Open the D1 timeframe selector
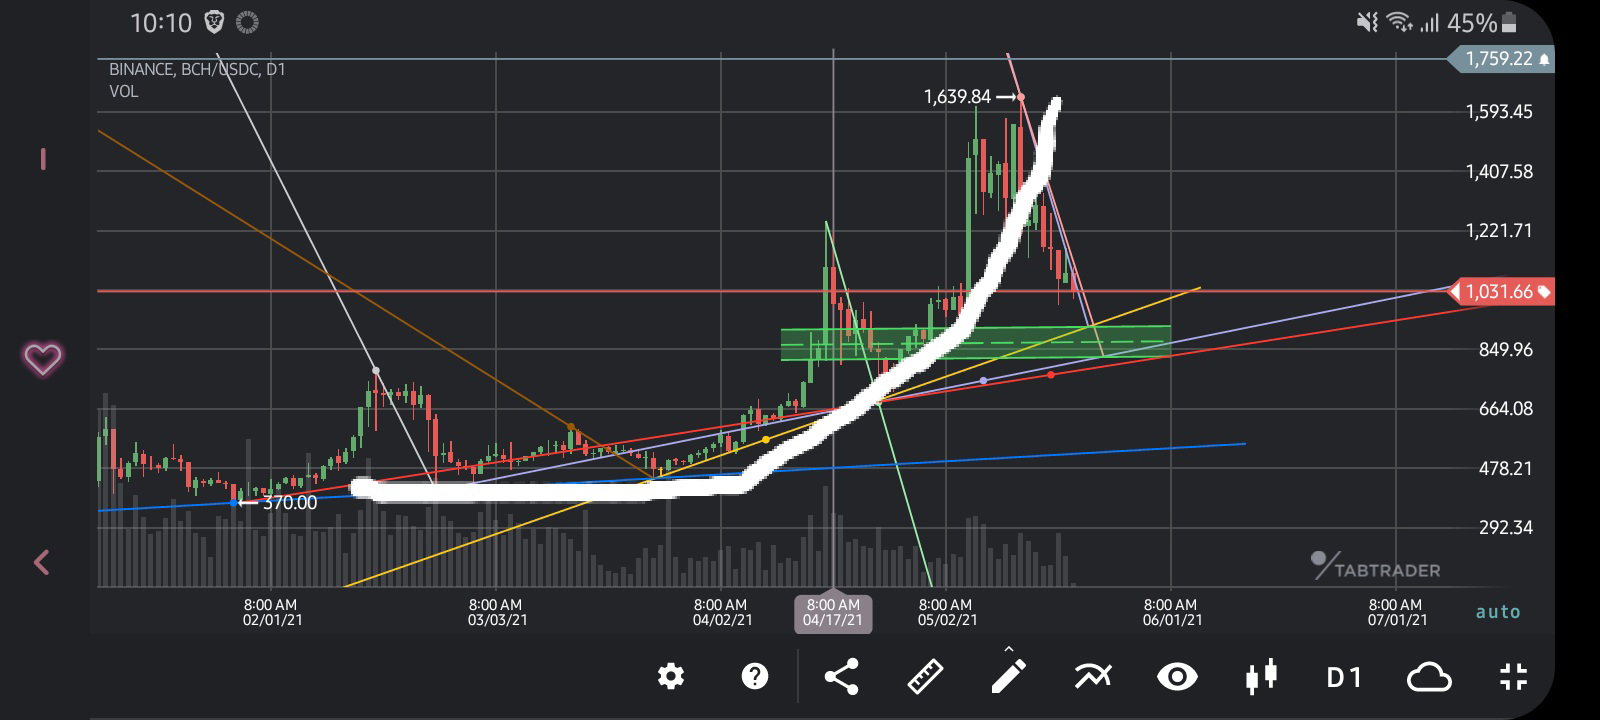 pyautogui.click(x=1344, y=678)
